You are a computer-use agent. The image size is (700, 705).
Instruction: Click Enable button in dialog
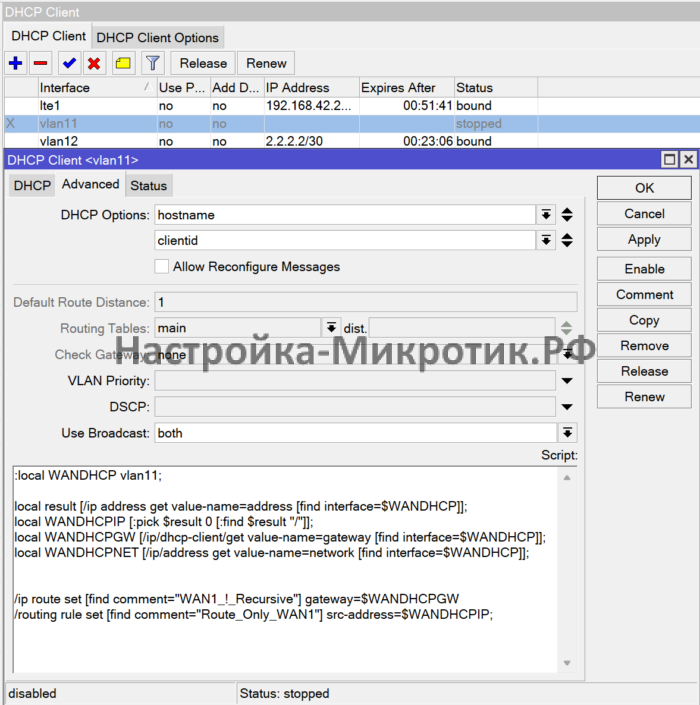click(644, 269)
